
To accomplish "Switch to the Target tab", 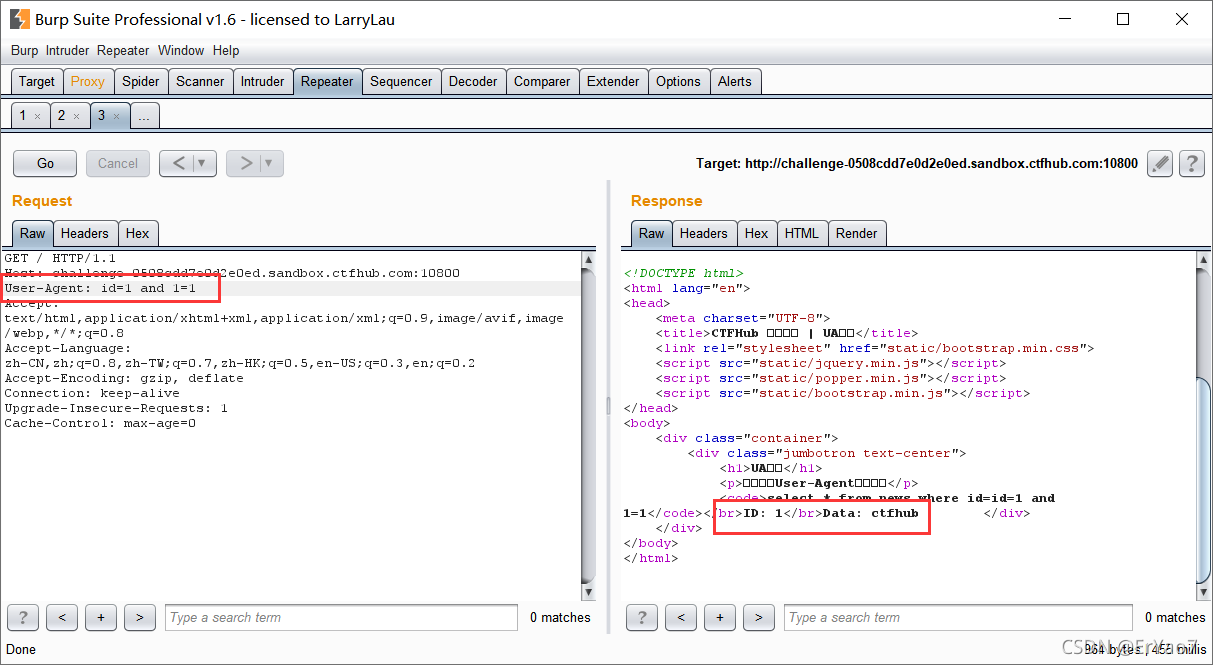I will [x=37, y=81].
